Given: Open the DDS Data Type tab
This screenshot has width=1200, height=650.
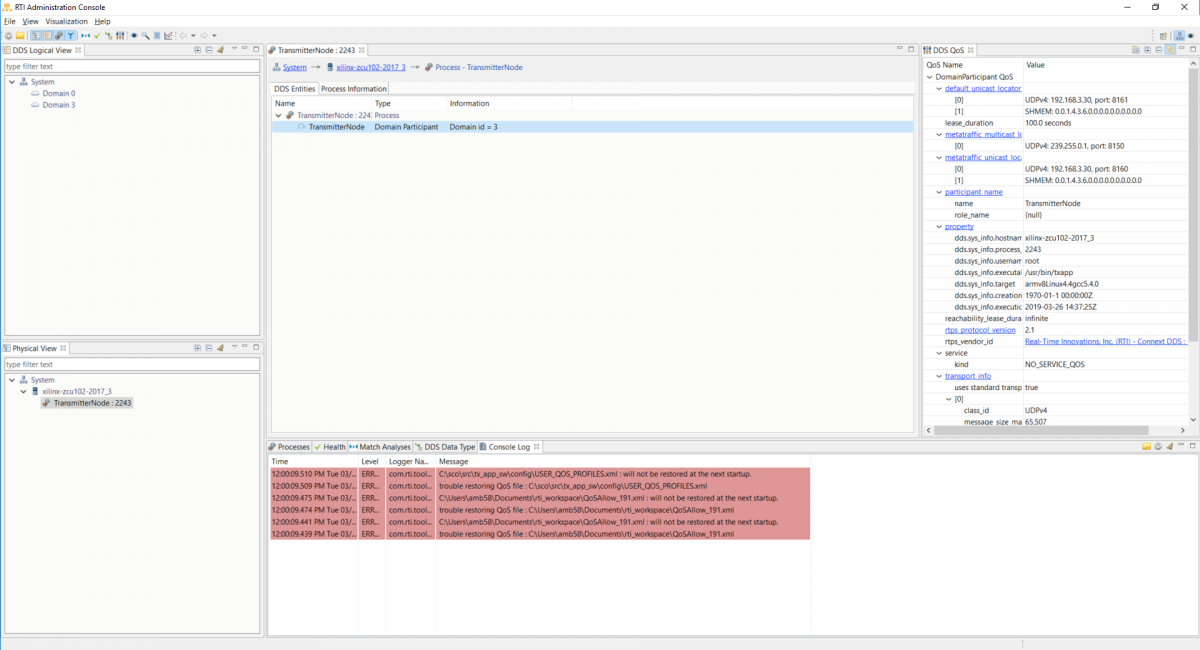Looking at the screenshot, I should (x=446, y=447).
